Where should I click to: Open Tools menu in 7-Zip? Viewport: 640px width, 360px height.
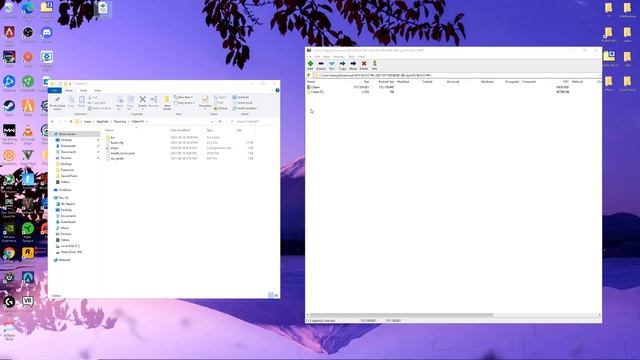coord(351,56)
